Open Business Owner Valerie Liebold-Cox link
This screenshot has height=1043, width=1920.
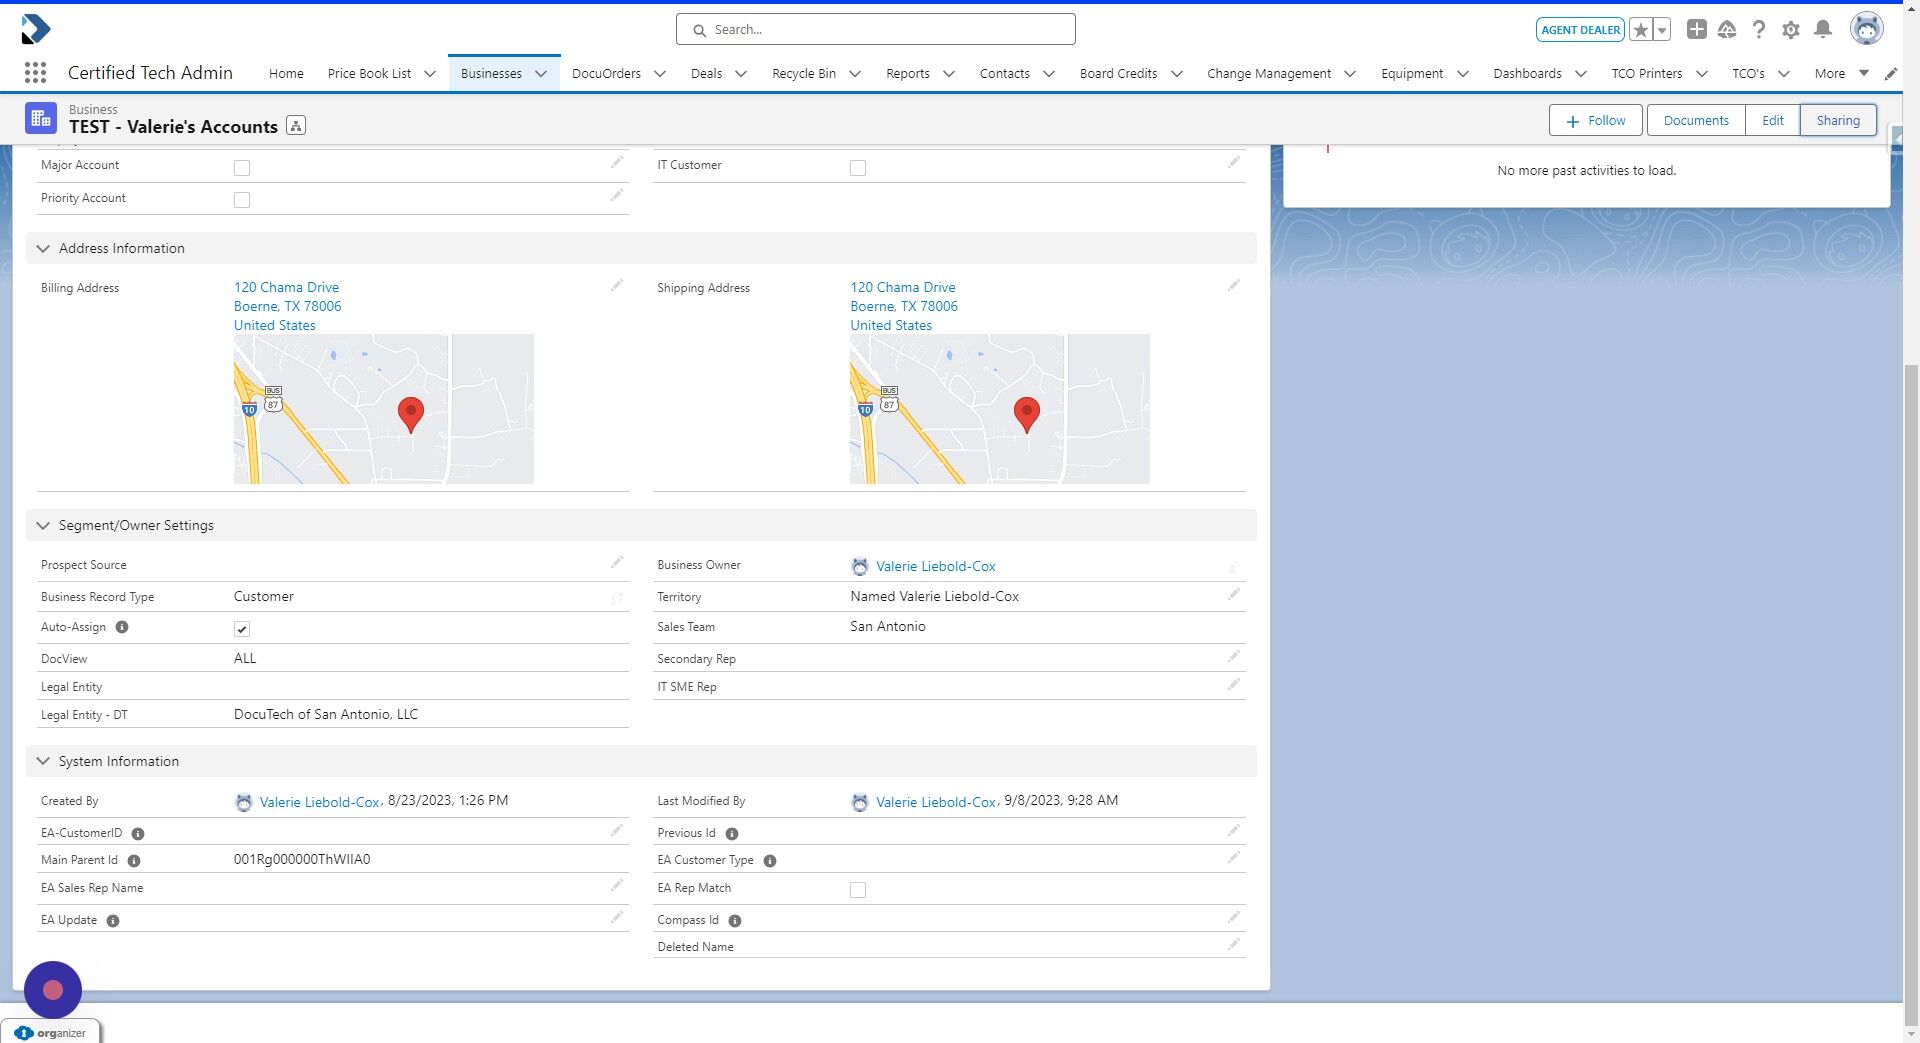935,566
